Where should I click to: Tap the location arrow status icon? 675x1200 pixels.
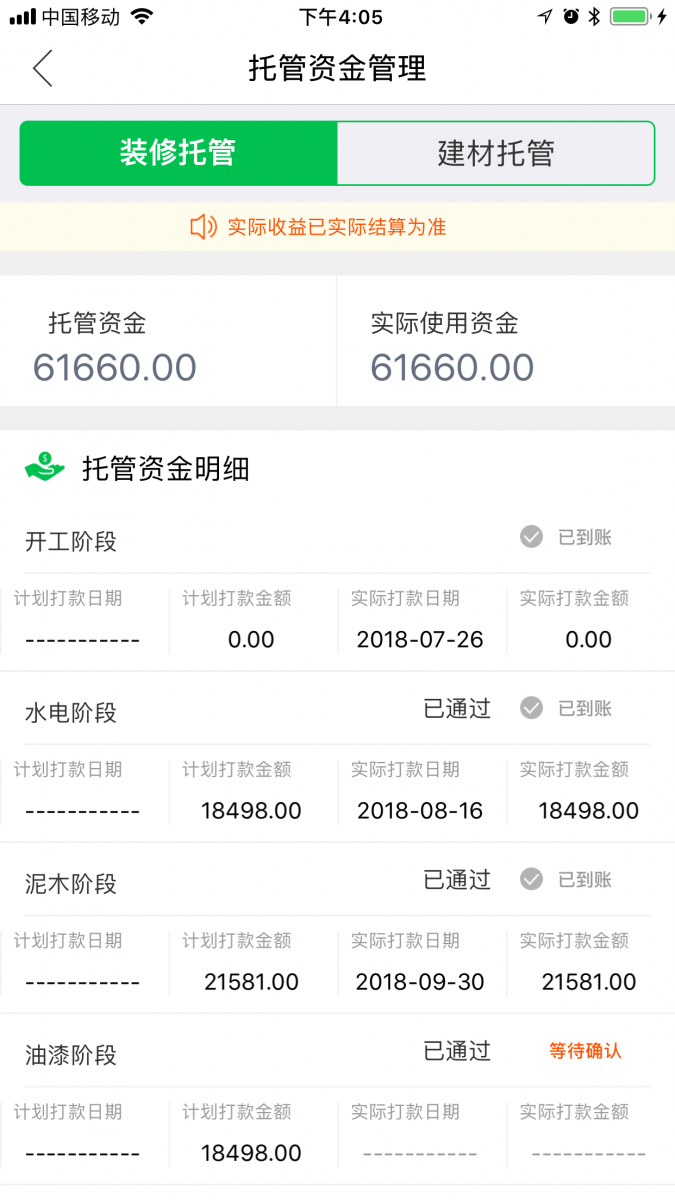click(545, 16)
